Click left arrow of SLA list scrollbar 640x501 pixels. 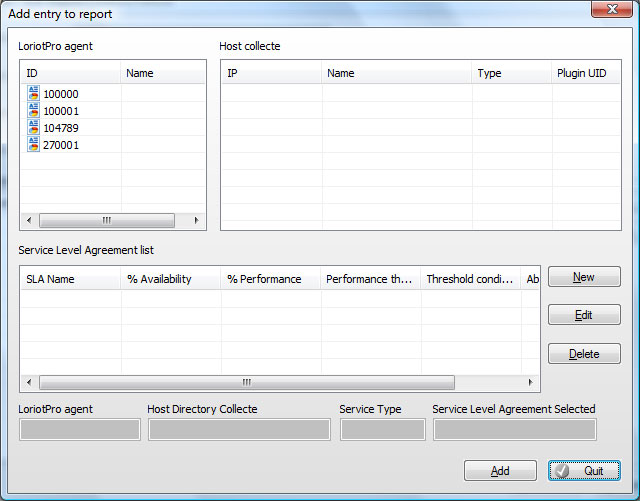tap(29, 383)
